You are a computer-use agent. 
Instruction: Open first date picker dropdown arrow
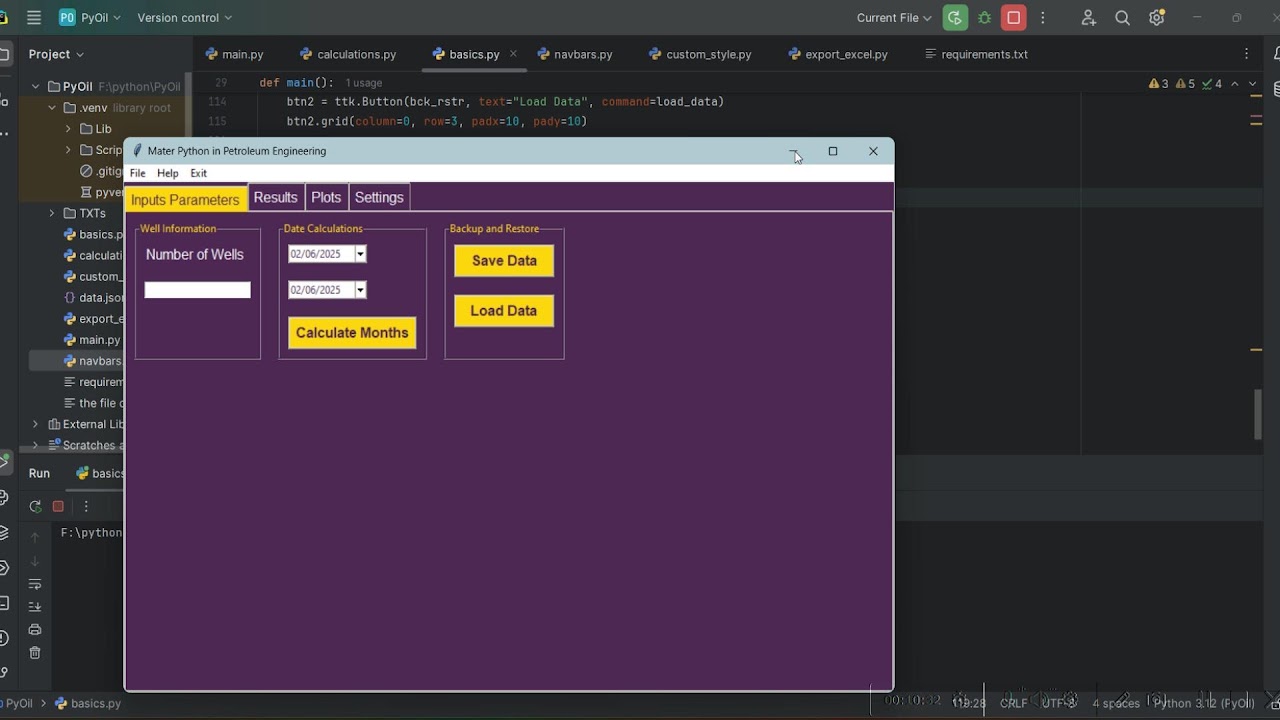coord(361,254)
